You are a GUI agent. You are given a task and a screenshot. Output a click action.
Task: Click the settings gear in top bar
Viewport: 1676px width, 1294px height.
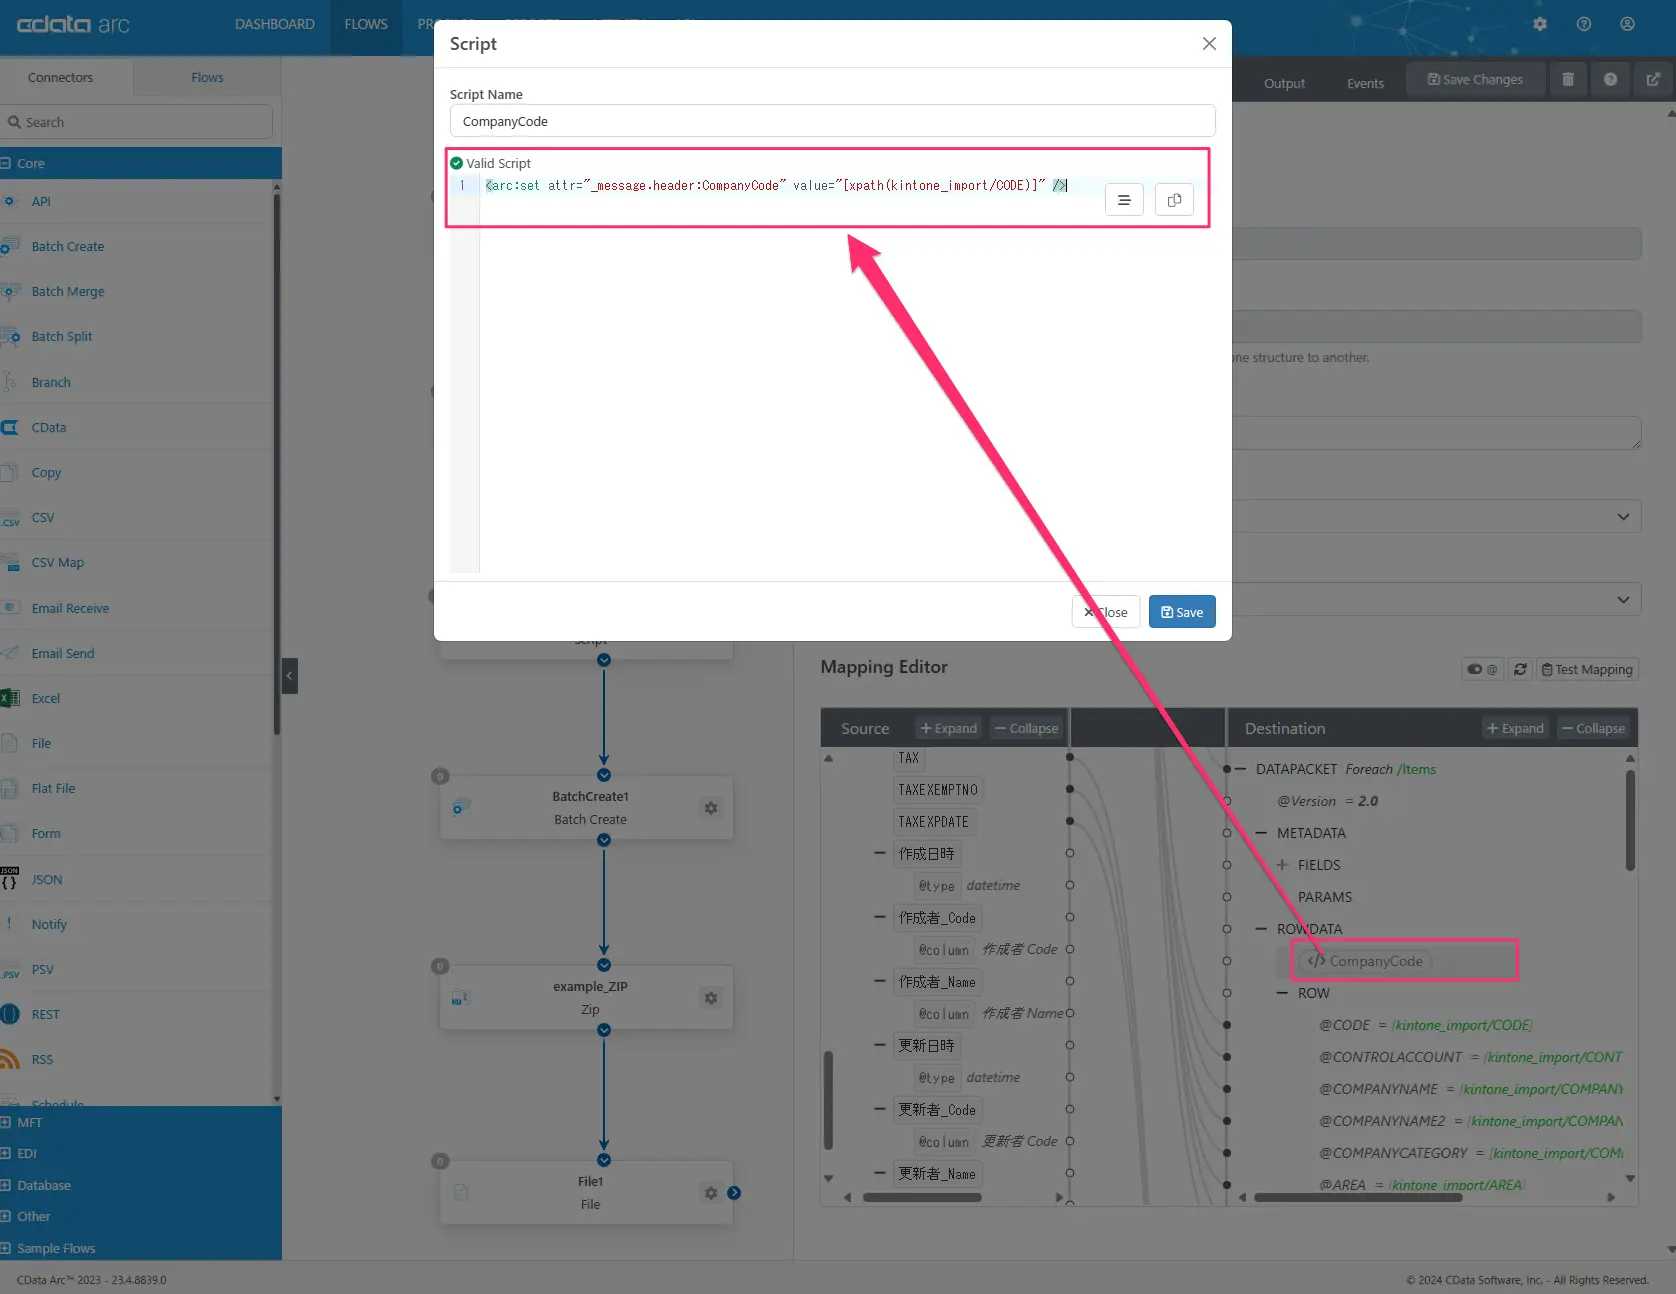pos(1540,24)
